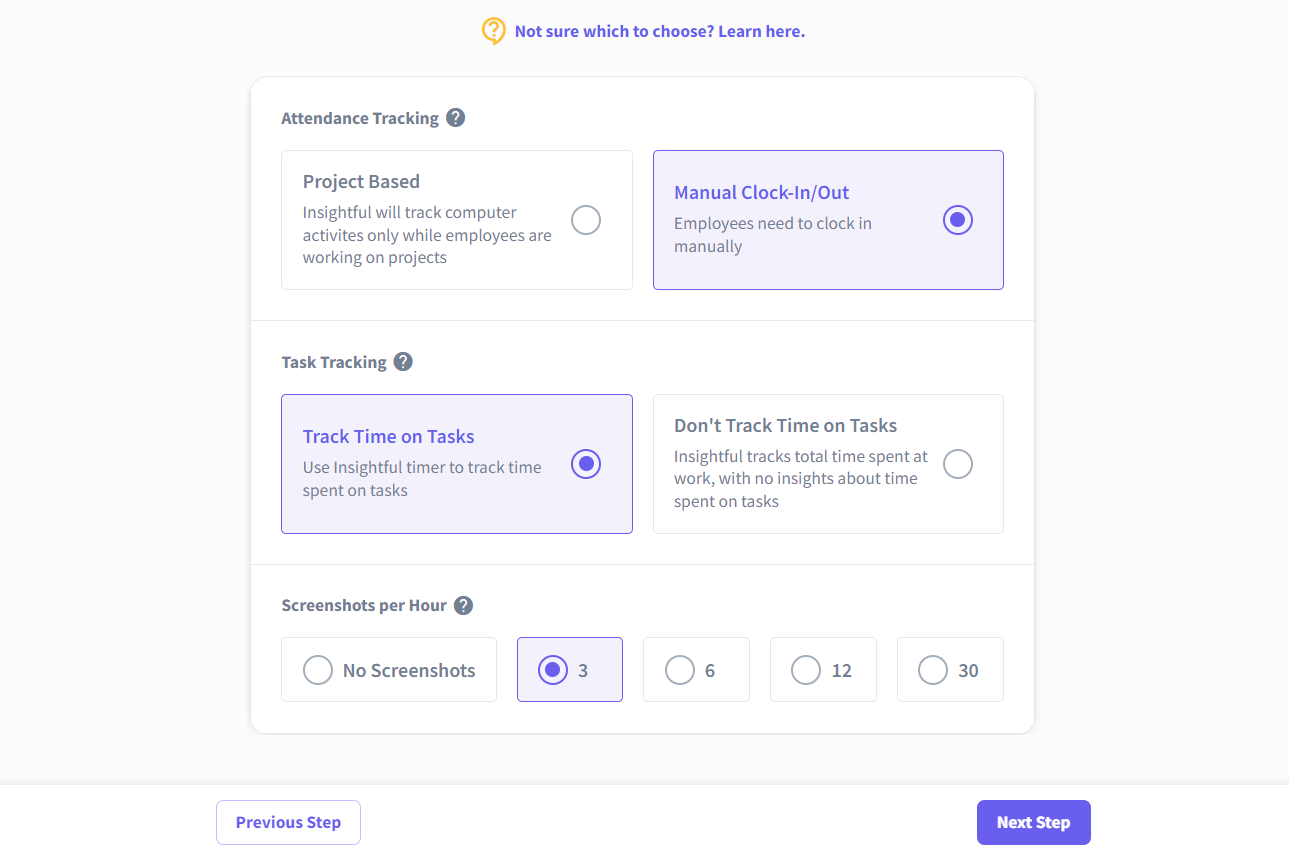This screenshot has width=1289, height=851.
Task: Click the Track Time on Tasks description text
Action: pos(422,479)
